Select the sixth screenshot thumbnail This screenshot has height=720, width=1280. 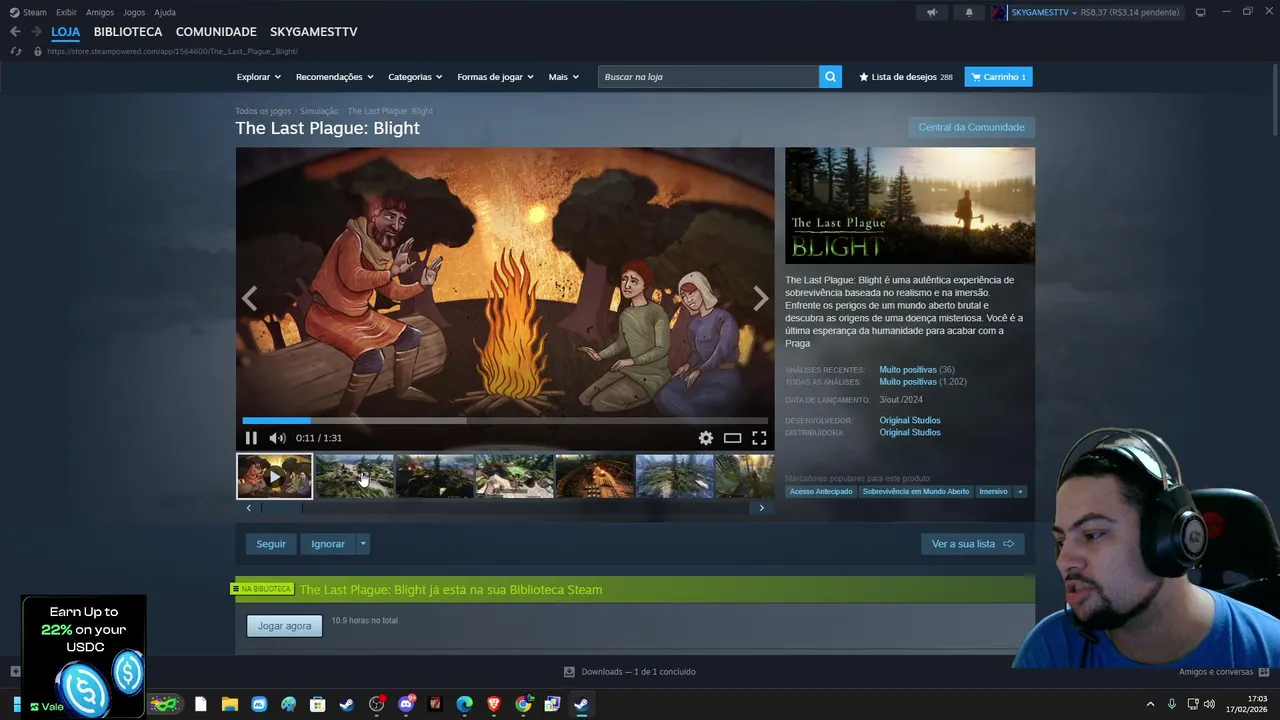tap(674, 476)
